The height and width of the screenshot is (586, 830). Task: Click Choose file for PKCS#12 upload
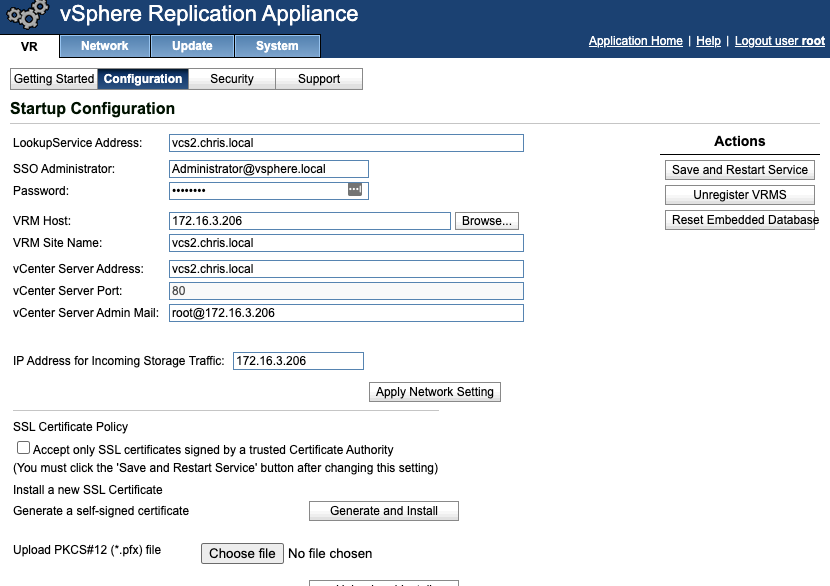tap(242, 554)
